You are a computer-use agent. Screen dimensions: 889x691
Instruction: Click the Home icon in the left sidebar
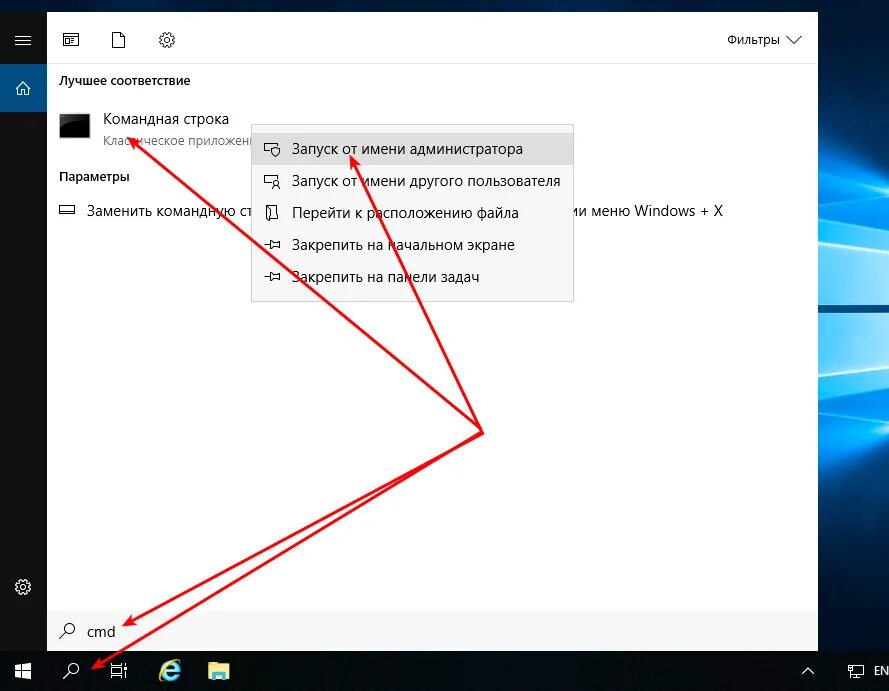23,87
